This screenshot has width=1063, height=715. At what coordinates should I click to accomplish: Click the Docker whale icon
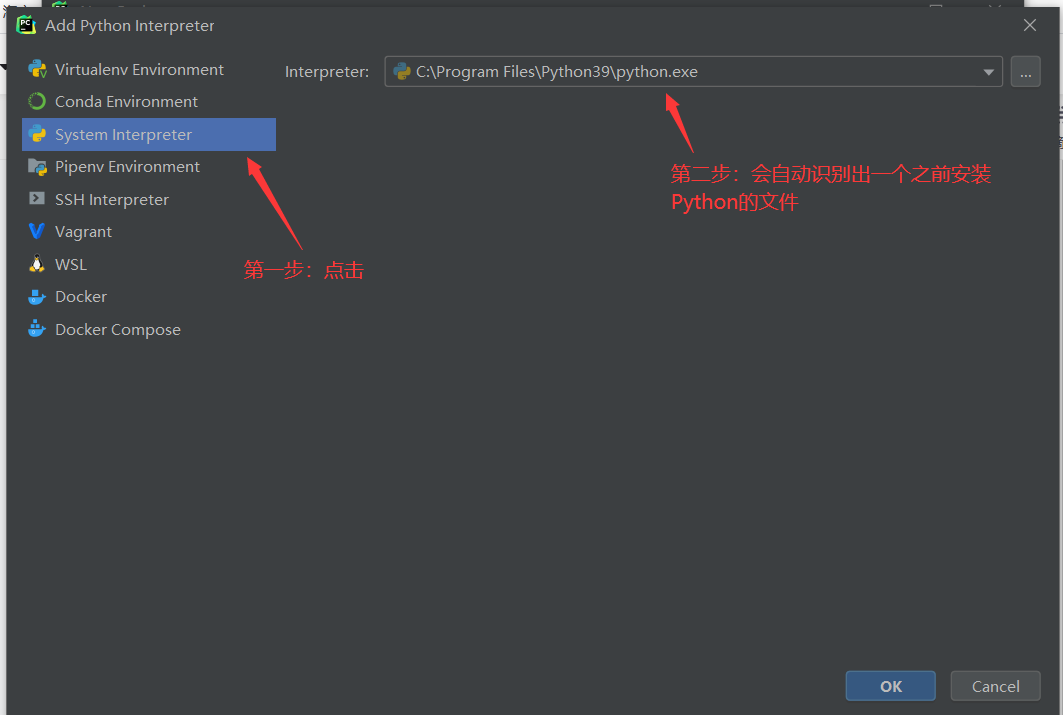[37, 297]
